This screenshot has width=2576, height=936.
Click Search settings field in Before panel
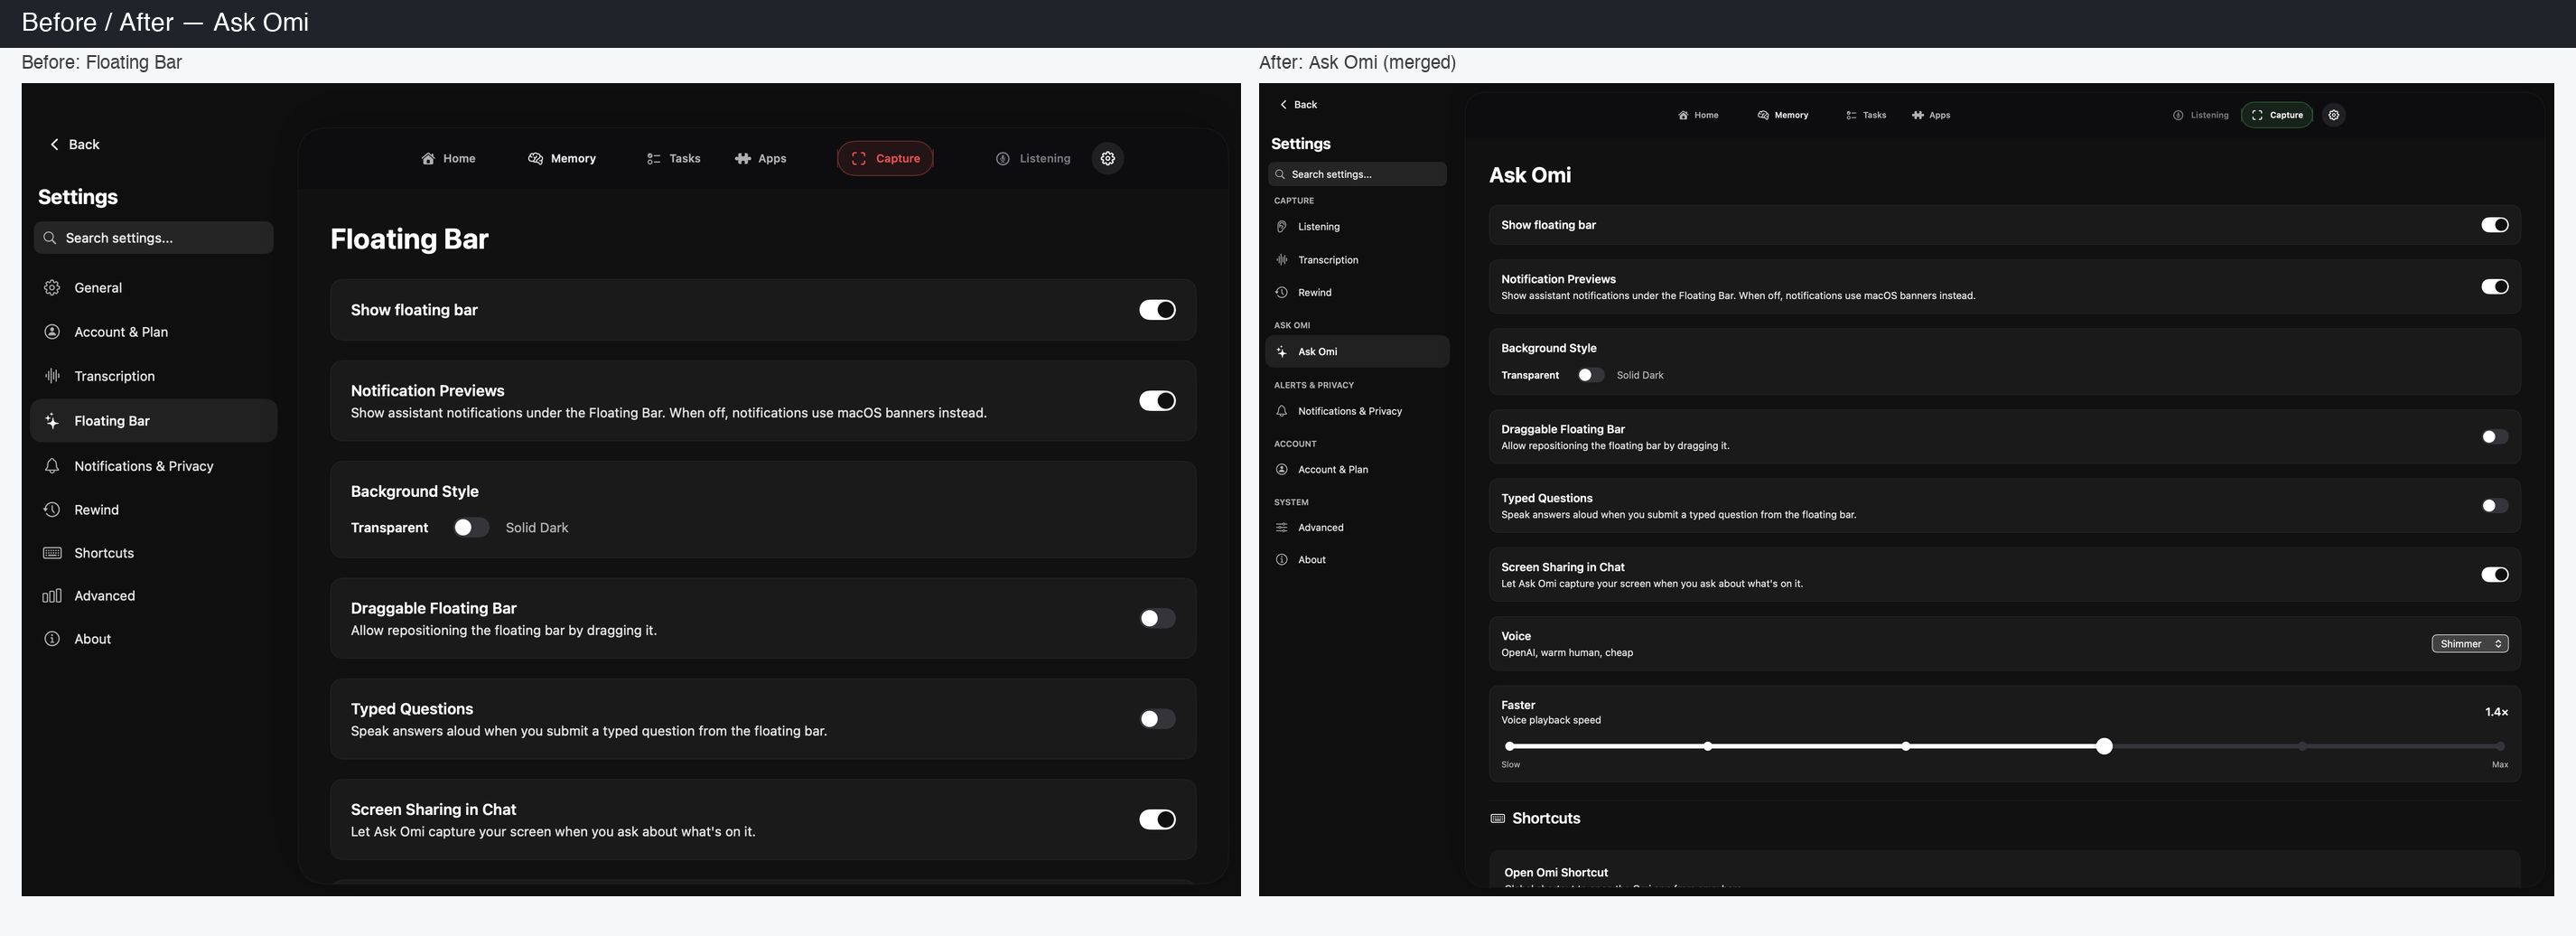point(154,238)
